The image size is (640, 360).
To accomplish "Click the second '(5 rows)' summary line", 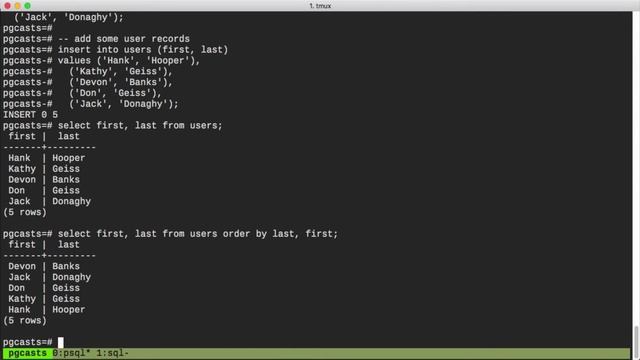I will (25, 321).
